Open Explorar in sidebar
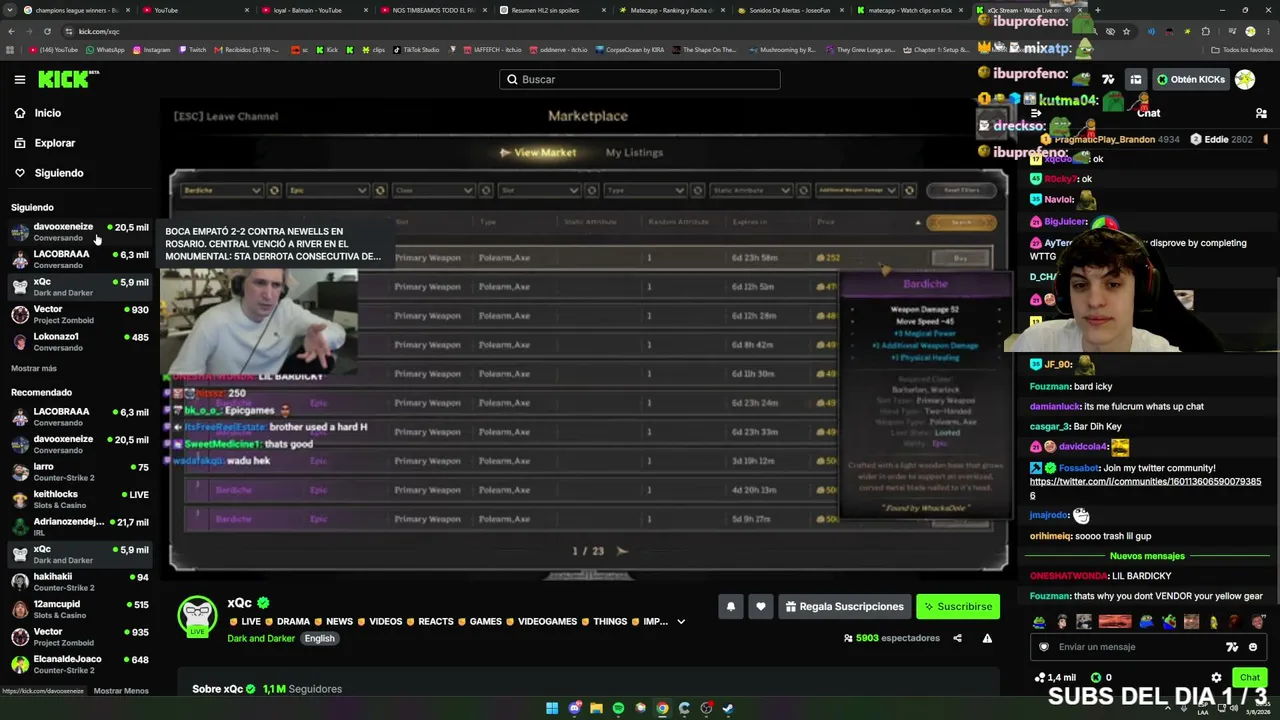The height and width of the screenshot is (720, 1280). coord(55,143)
